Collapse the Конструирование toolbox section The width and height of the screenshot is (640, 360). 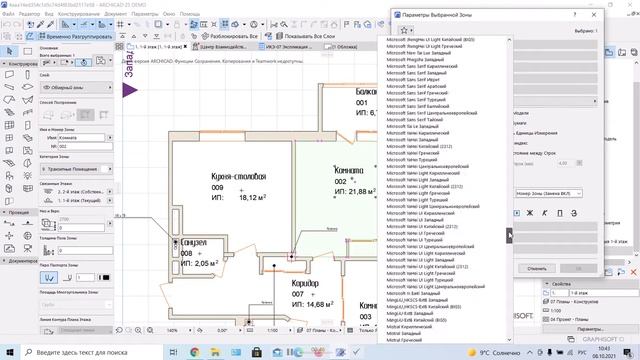pyautogui.click(x=4, y=64)
